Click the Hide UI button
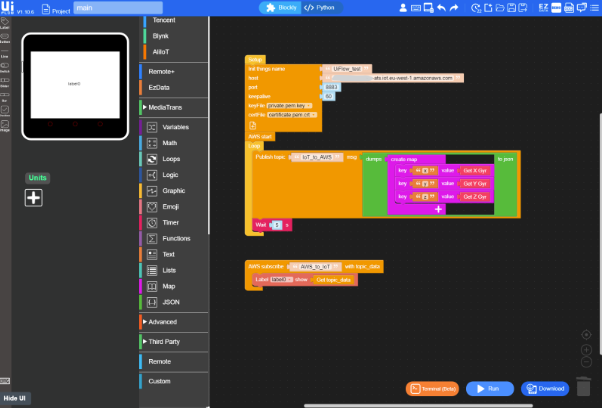This screenshot has width=602, height=408. click(15, 398)
